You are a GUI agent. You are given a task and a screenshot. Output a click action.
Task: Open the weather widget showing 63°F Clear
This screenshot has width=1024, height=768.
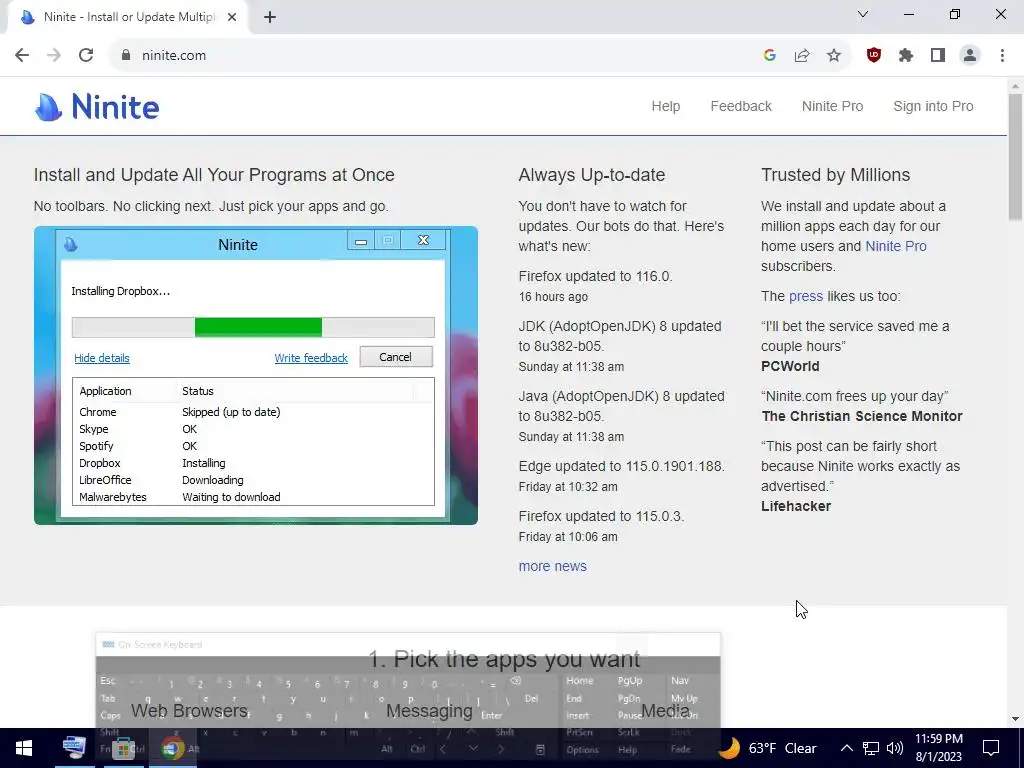click(767, 748)
